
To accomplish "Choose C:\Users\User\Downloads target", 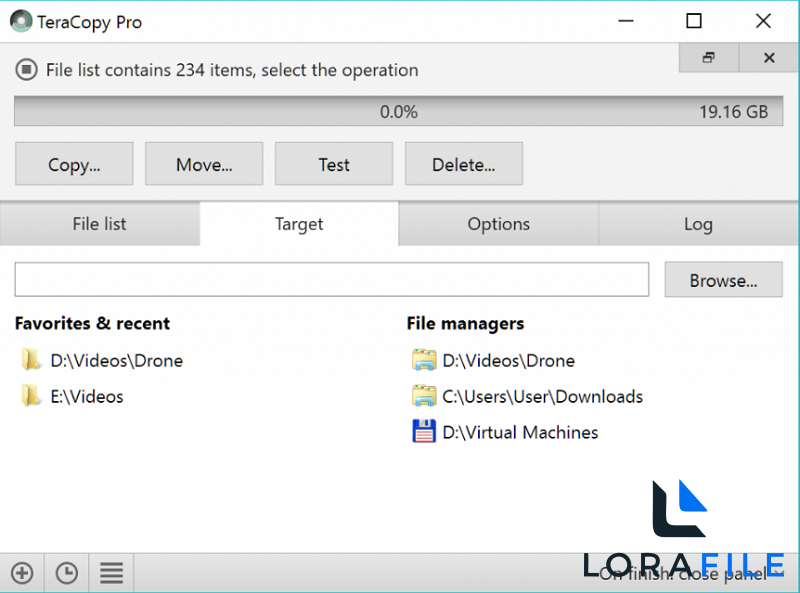I will pyautogui.click(x=542, y=397).
